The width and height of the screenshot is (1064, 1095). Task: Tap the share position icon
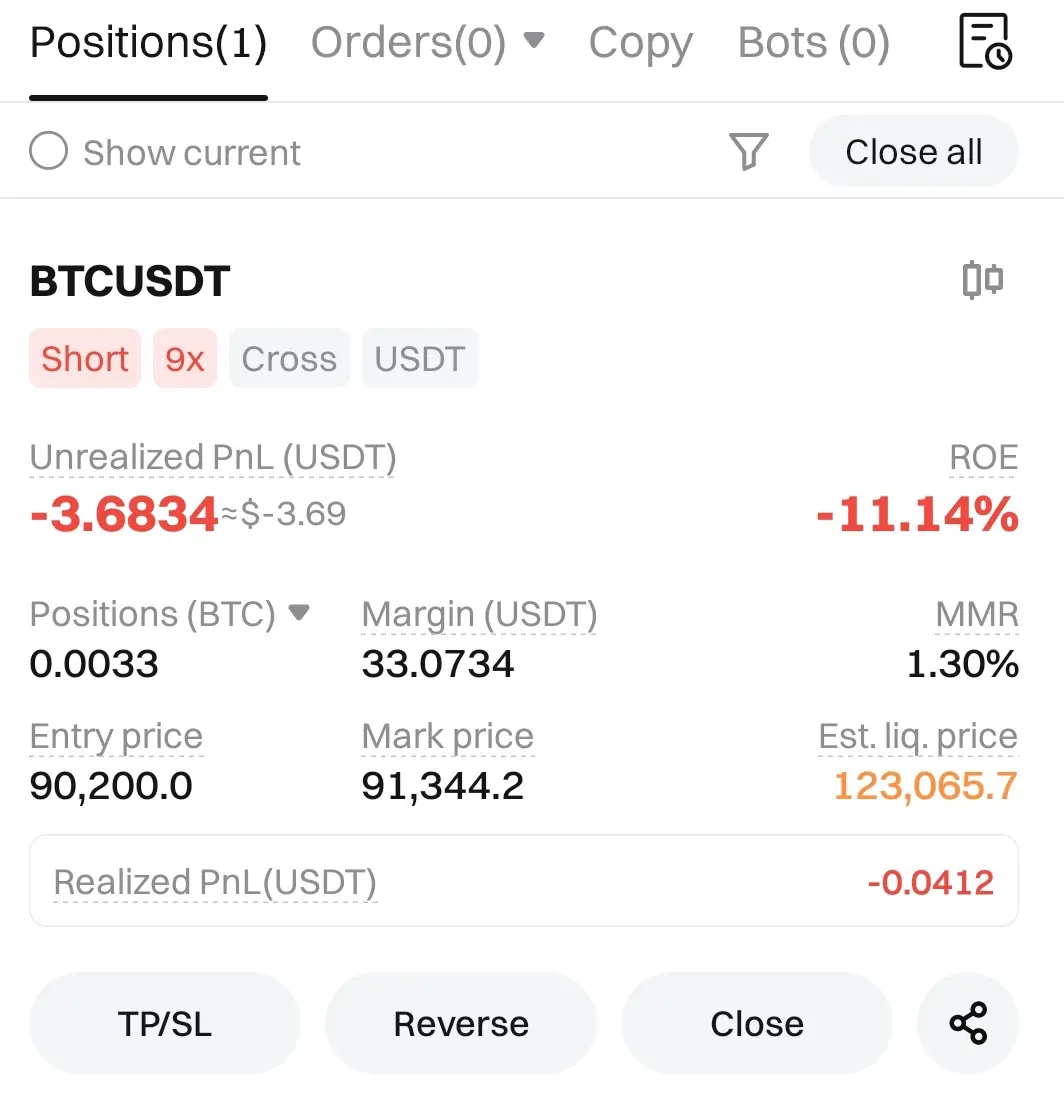(x=968, y=1023)
